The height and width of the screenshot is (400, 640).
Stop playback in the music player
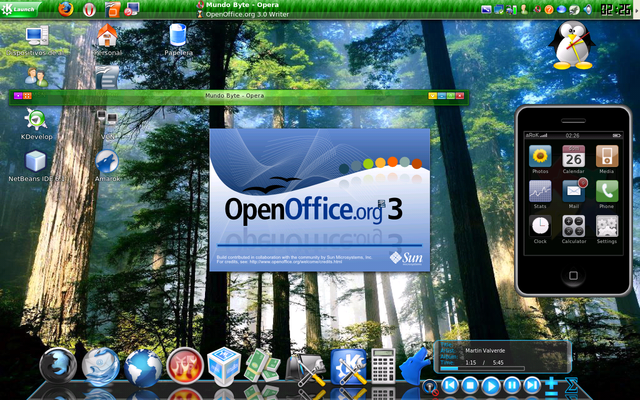470,385
